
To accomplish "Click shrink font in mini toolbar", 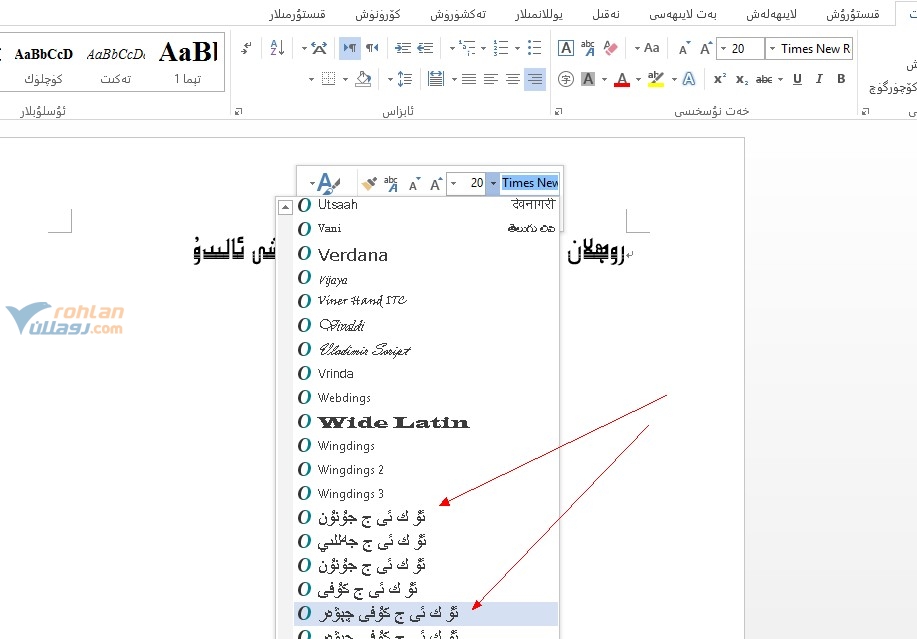I will coord(414,184).
